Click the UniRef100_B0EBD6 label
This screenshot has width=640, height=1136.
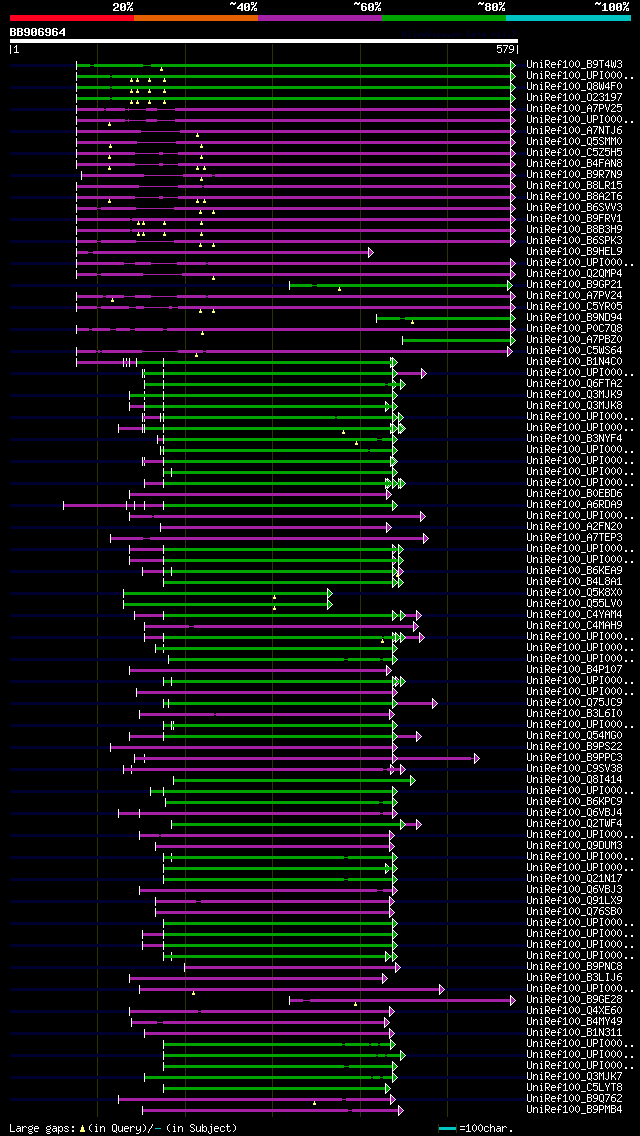(575, 494)
